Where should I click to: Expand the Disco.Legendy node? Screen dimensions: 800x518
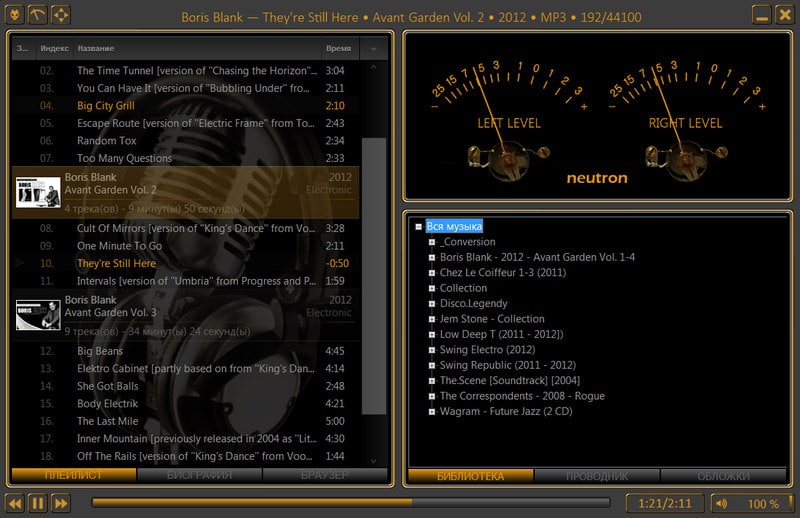432,304
